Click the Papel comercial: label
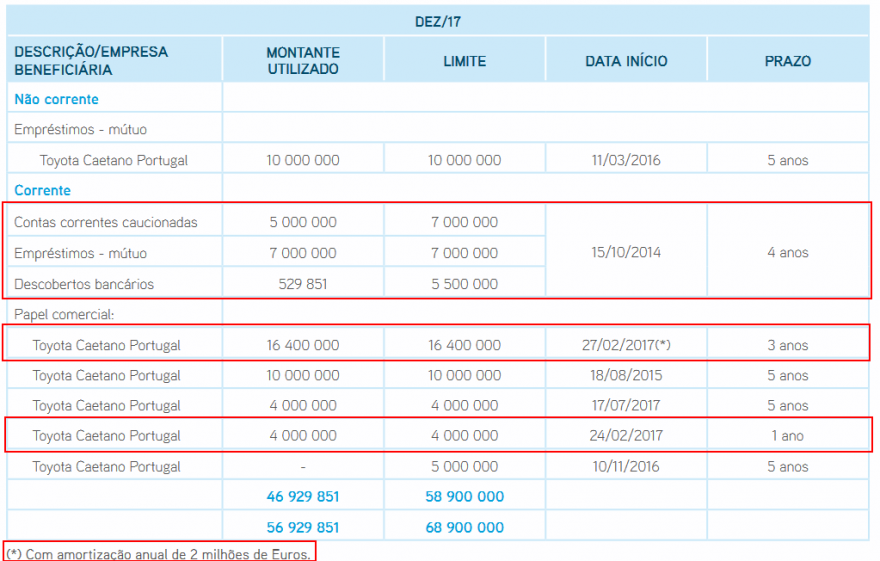 [64, 315]
